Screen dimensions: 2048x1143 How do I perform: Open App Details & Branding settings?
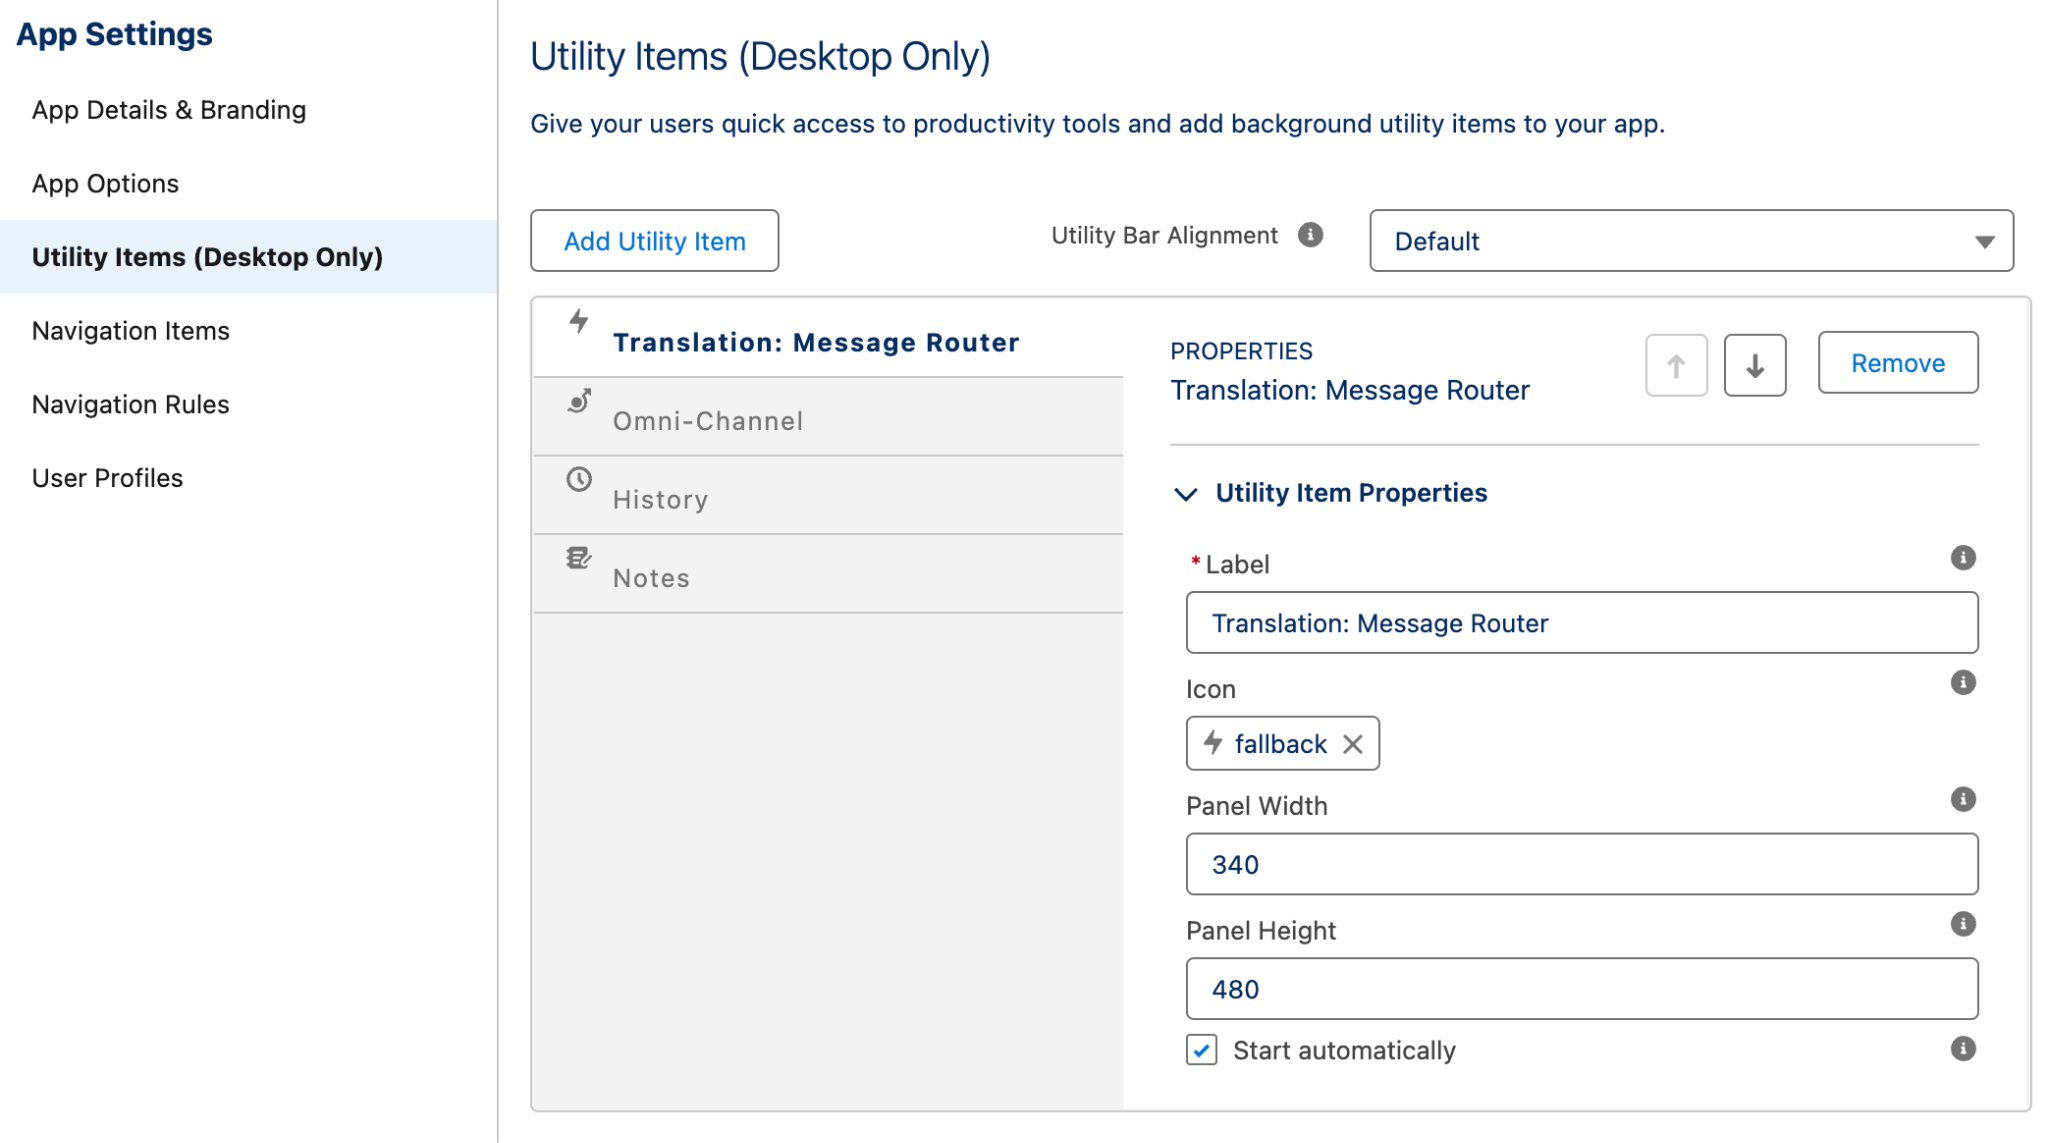(x=169, y=110)
